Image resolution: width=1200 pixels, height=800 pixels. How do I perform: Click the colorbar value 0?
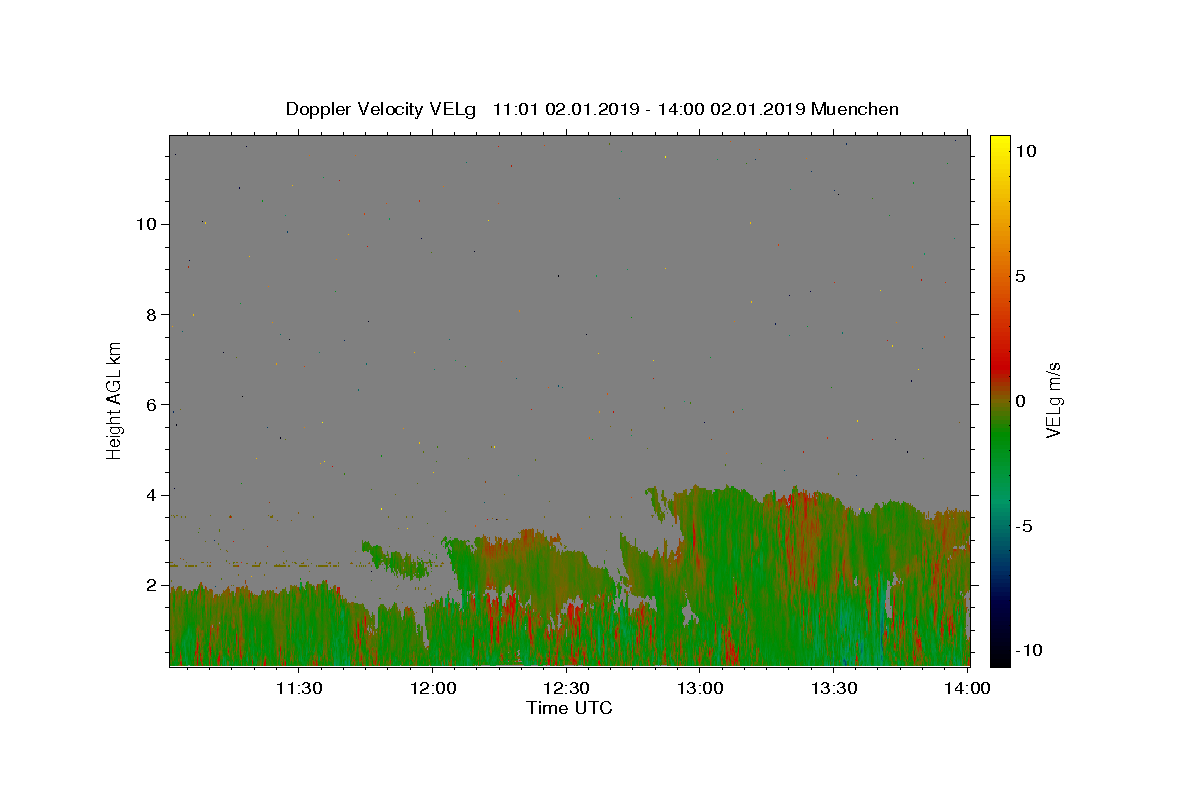pyautogui.click(x=1020, y=401)
